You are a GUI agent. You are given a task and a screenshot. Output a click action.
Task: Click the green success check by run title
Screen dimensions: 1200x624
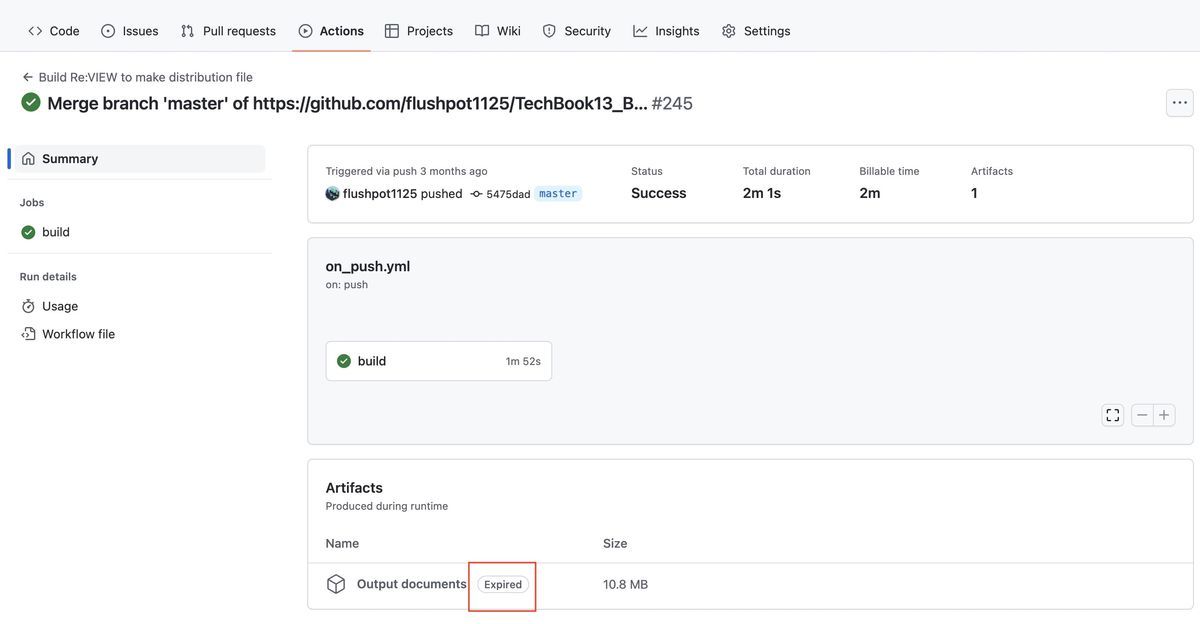(31, 102)
